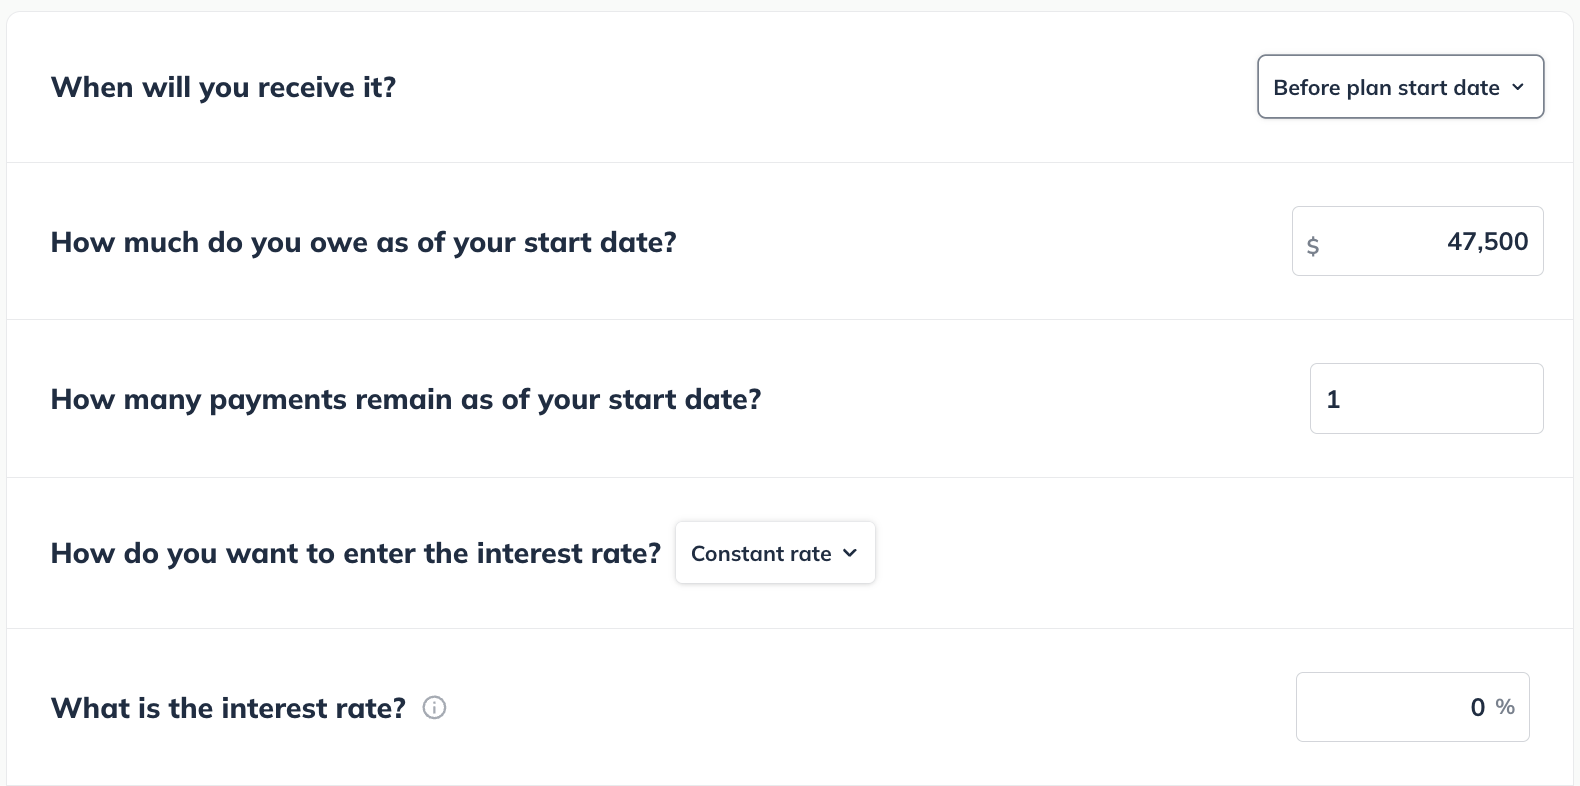
Task: Open the Before plan start date dropdown
Action: 1400,87
